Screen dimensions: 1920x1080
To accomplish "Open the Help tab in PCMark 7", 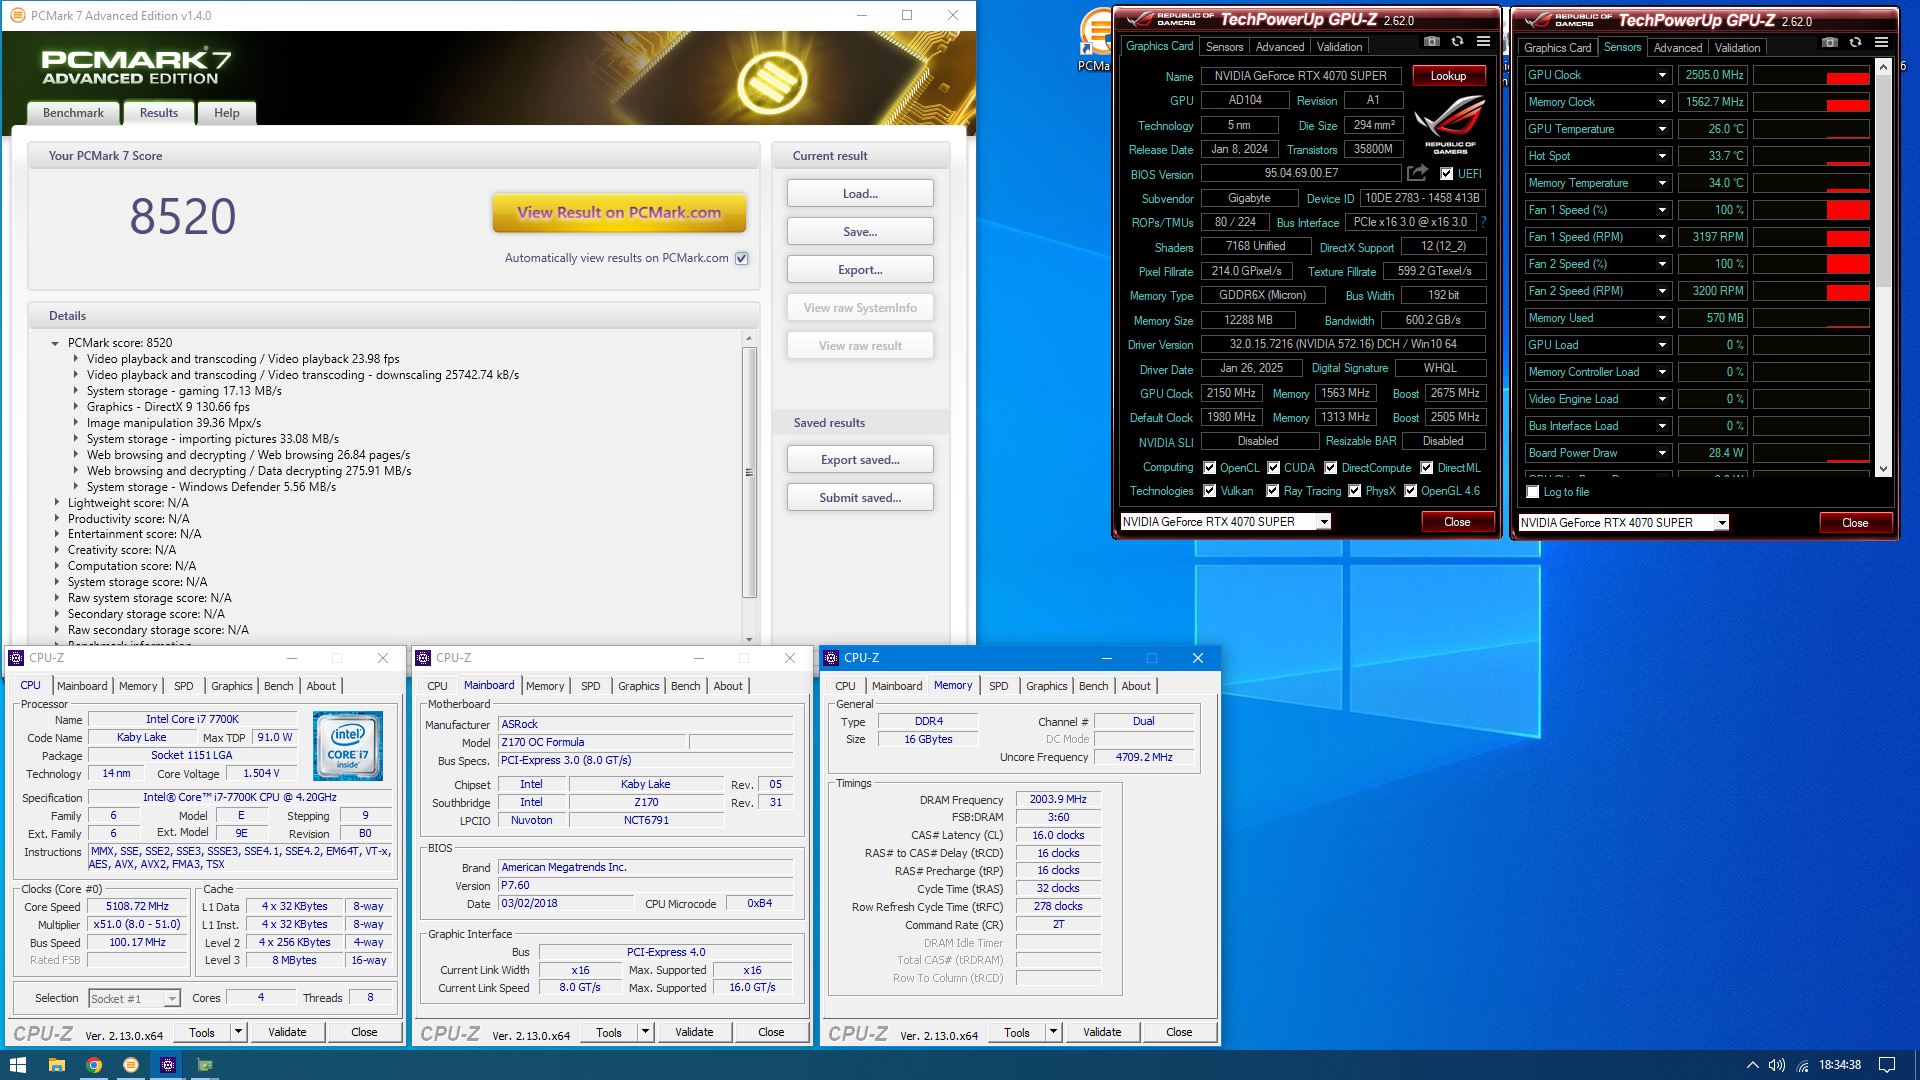I will (227, 113).
